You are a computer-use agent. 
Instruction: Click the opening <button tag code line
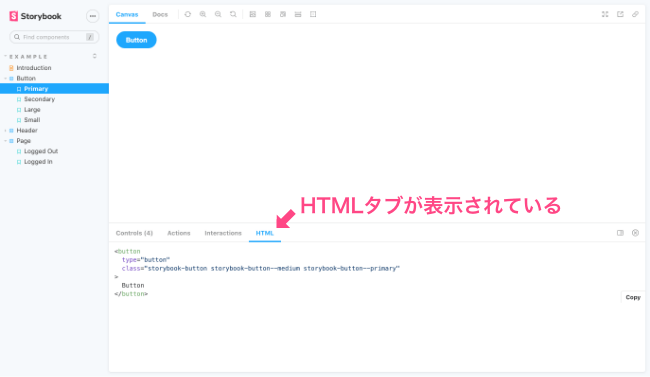click(x=128, y=251)
